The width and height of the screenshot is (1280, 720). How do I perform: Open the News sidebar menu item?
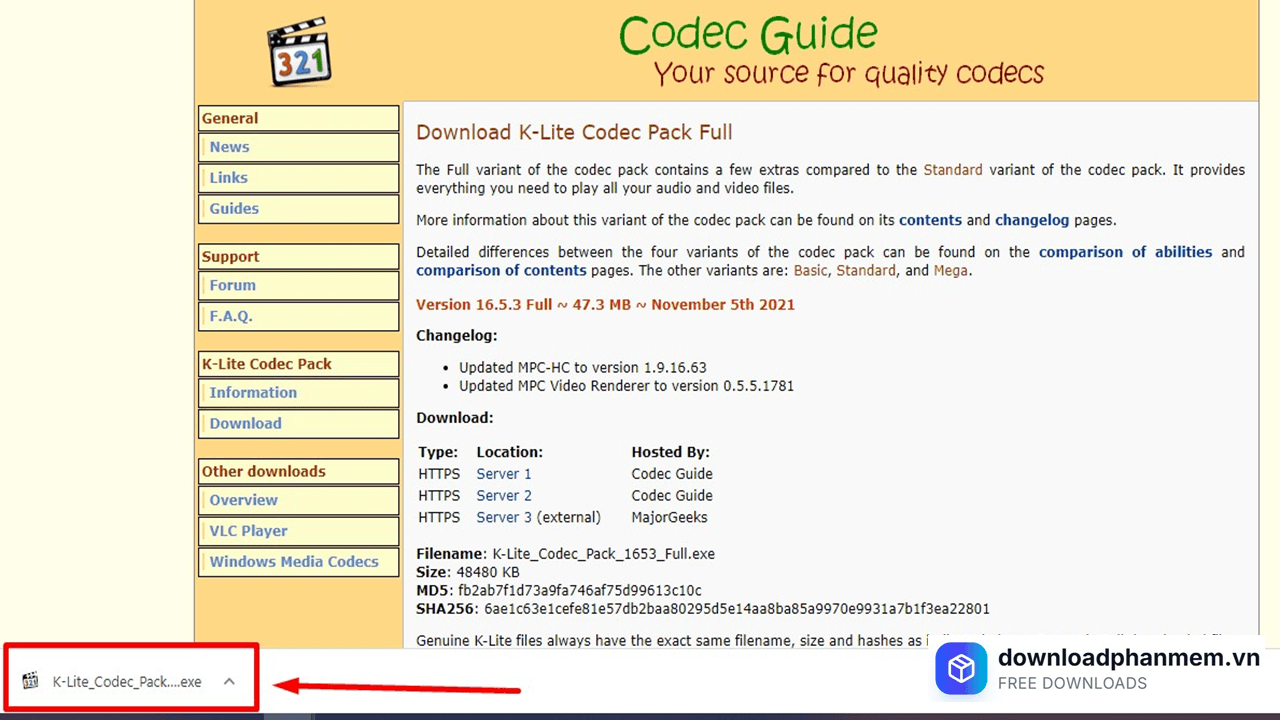(x=229, y=147)
